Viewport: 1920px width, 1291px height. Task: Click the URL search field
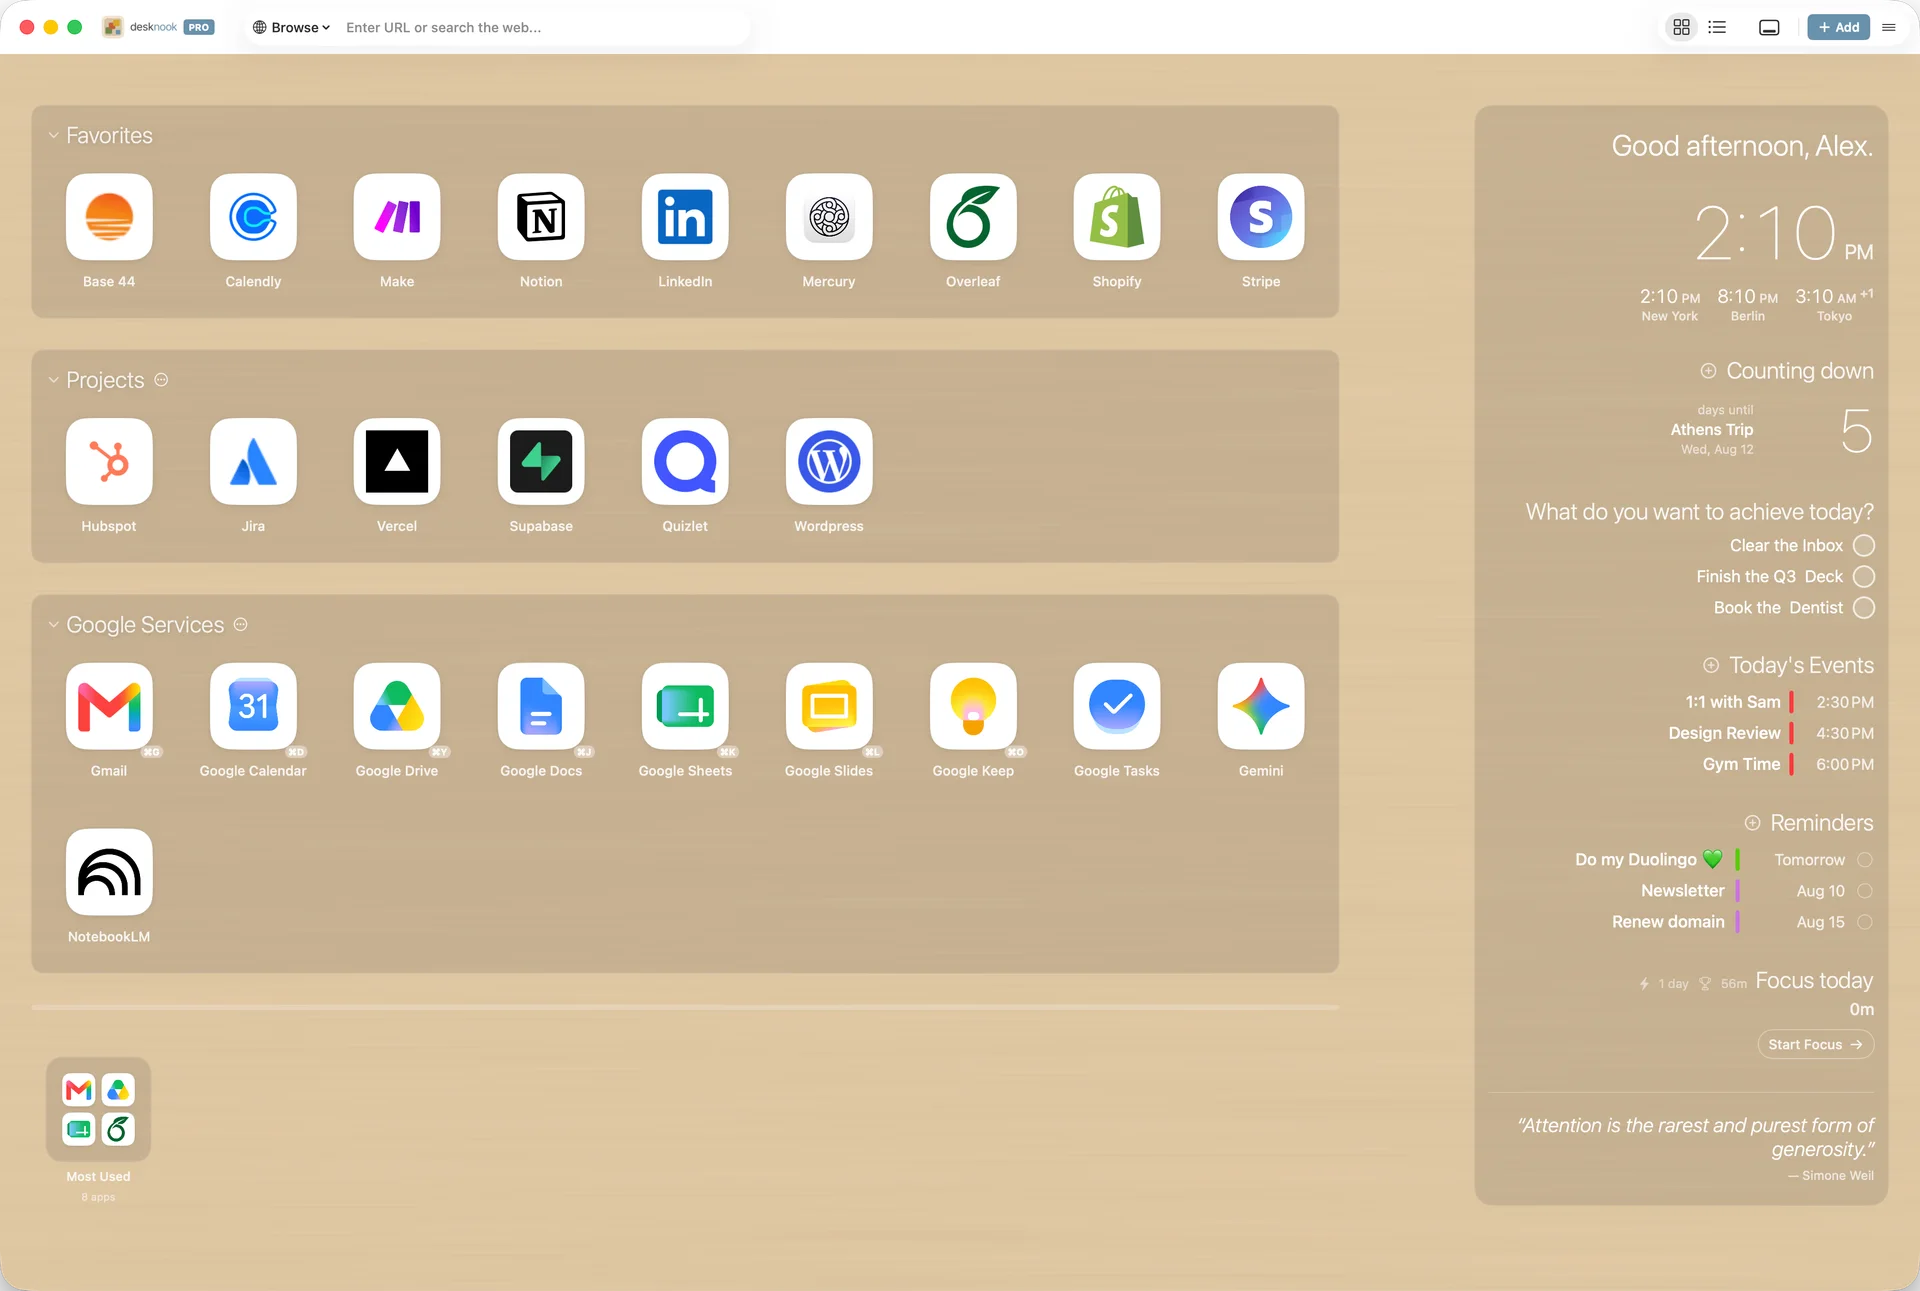tap(543, 27)
